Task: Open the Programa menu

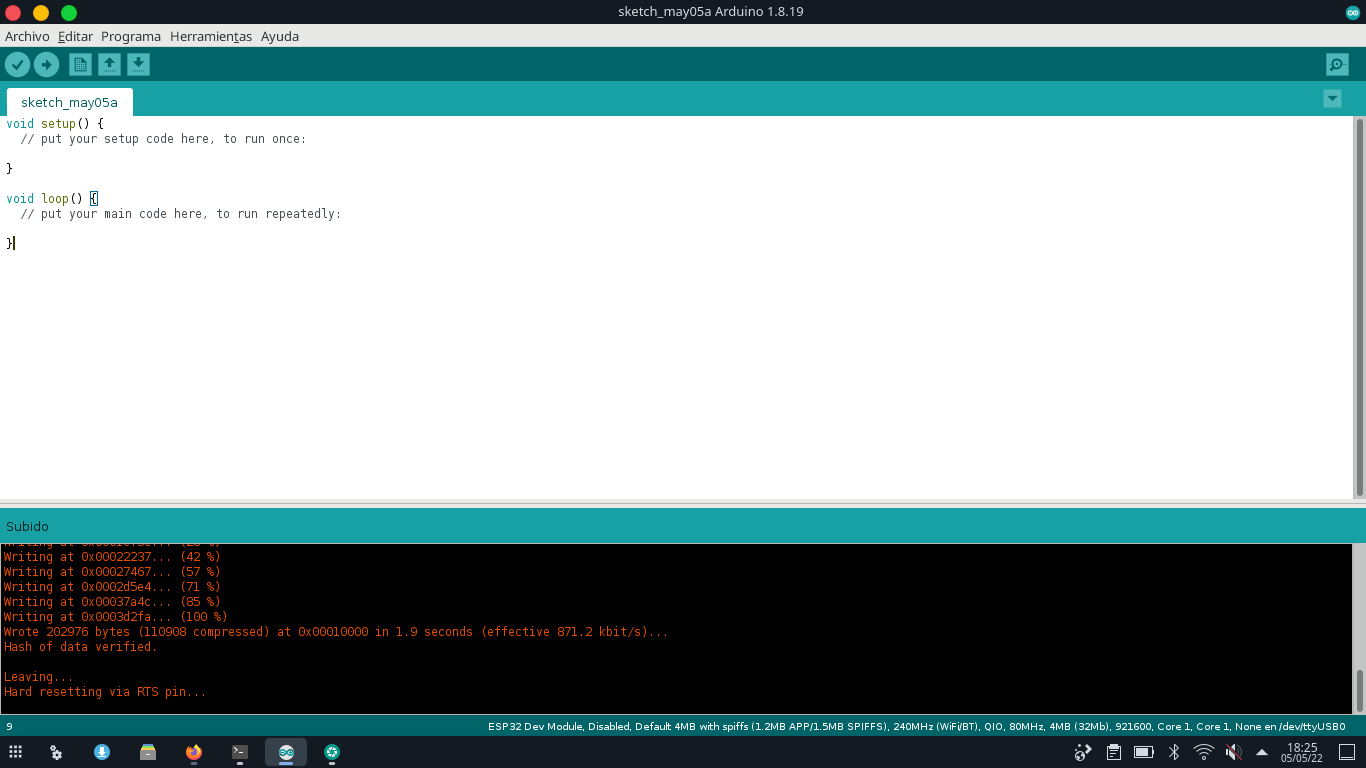Action: click(x=131, y=36)
